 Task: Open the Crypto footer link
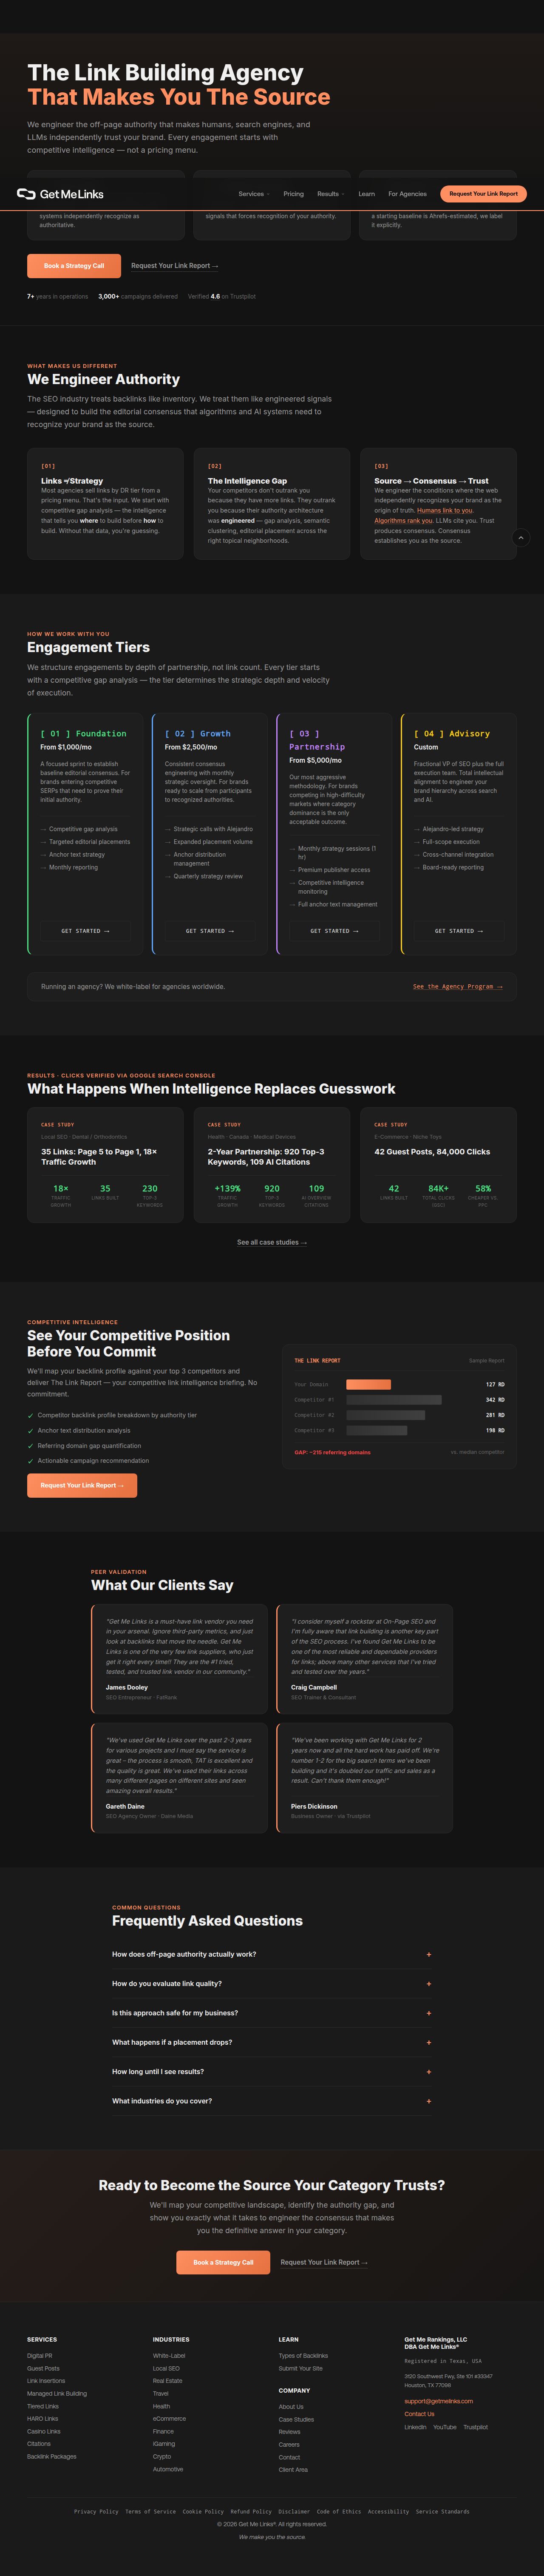(162, 2456)
